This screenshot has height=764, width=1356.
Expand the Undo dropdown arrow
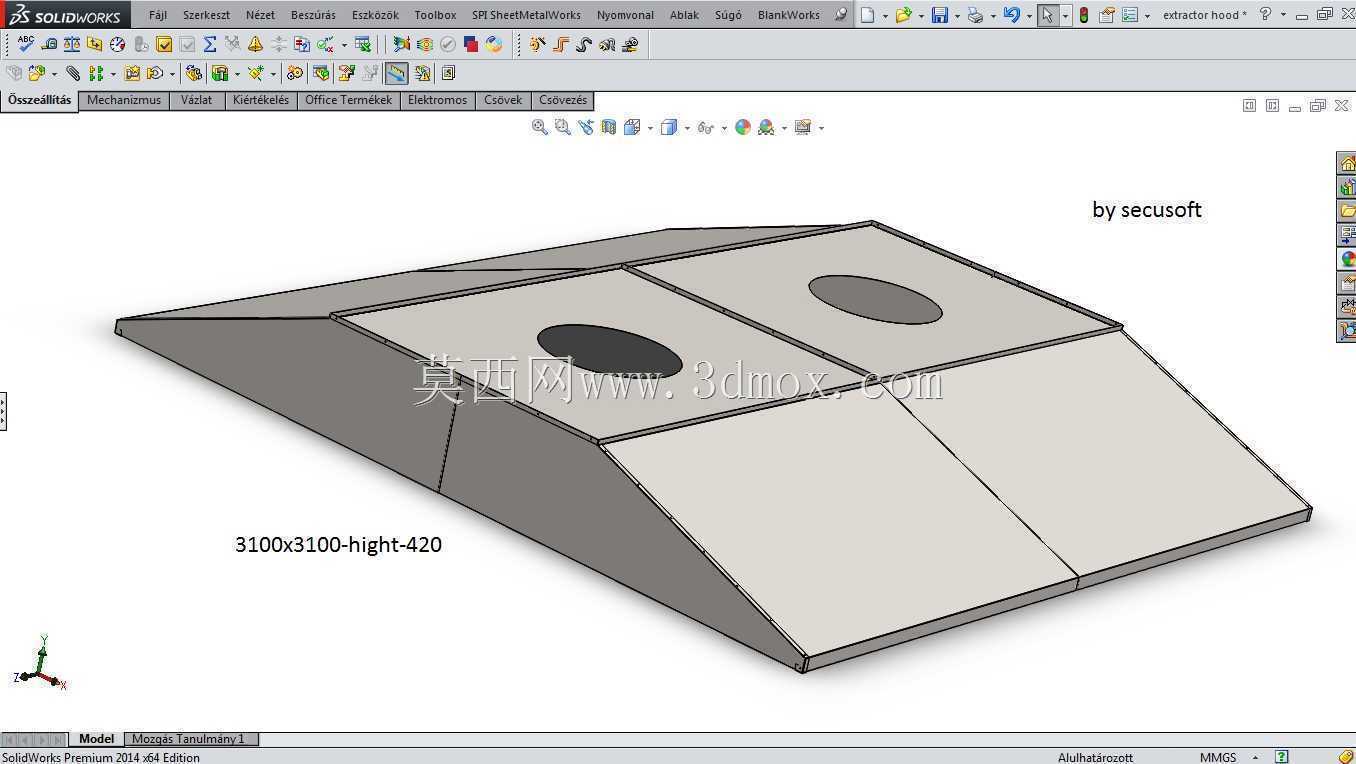(x=1029, y=16)
